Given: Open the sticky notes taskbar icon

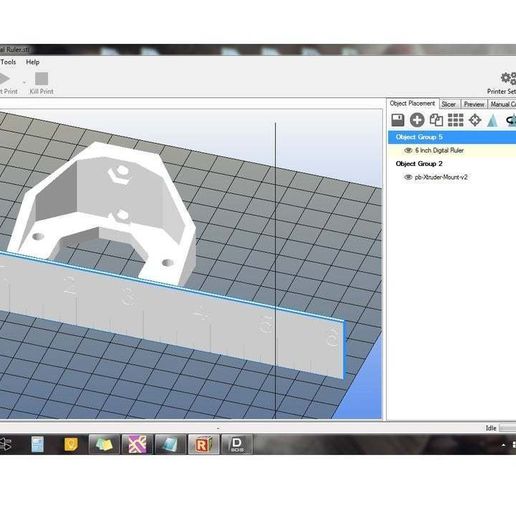Looking at the screenshot, I should tap(104, 444).
